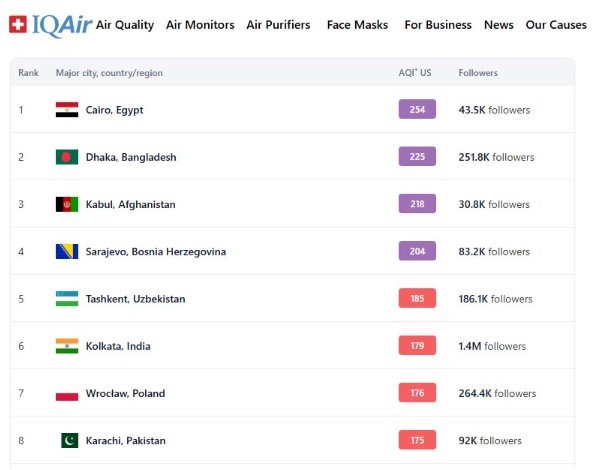Open the Kolkata, India city link

click(x=118, y=346)
